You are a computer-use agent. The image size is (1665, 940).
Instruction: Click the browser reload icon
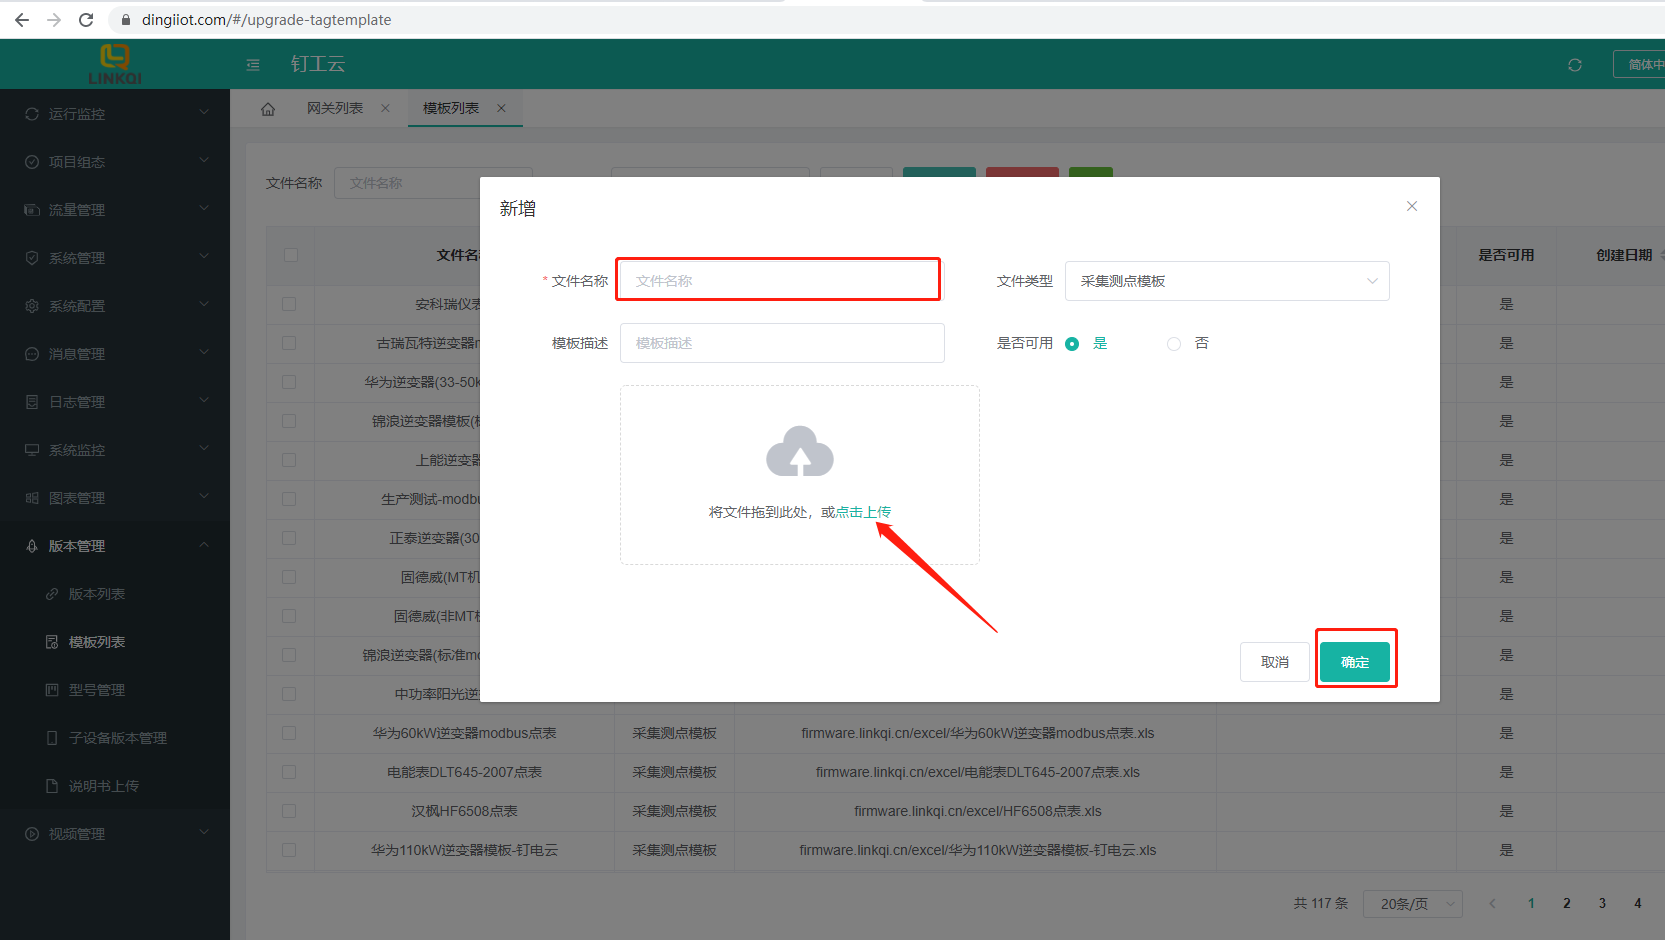tap(86, 20)
